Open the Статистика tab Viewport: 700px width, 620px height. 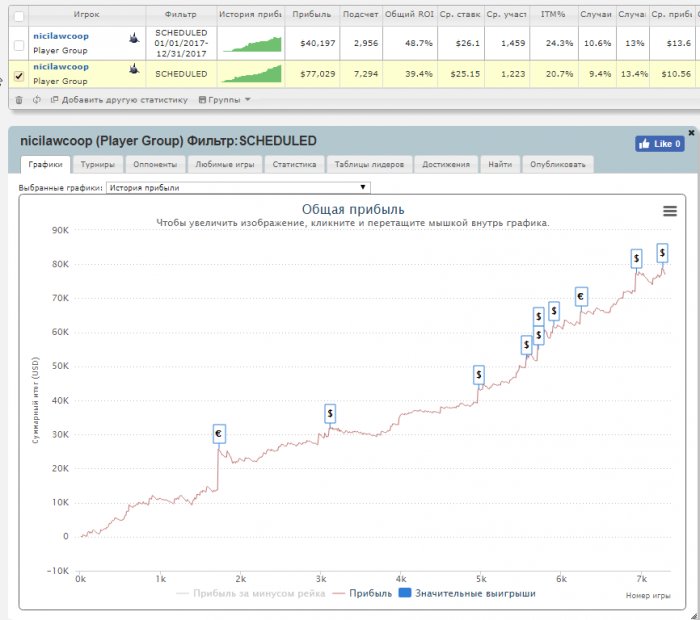pyautogui.click(x=294, y=164)
